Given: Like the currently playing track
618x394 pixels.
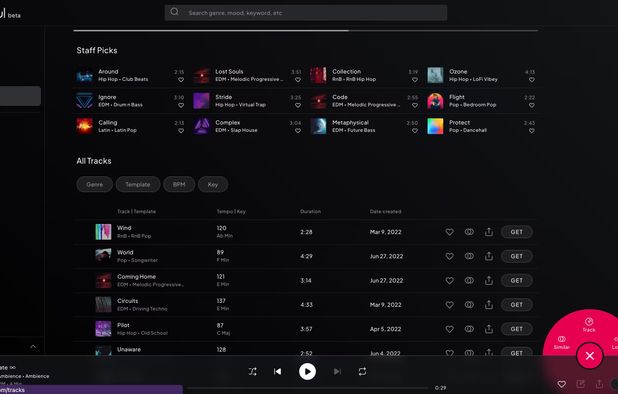Looking at the screenshot, I should (562, 384).
